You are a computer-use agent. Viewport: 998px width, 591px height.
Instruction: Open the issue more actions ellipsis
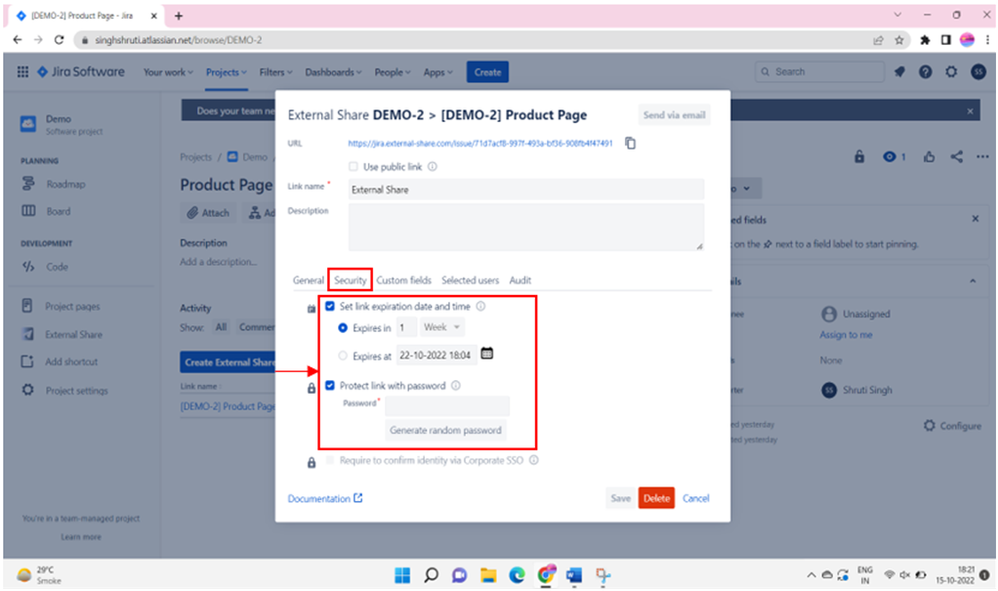point(982,156)
